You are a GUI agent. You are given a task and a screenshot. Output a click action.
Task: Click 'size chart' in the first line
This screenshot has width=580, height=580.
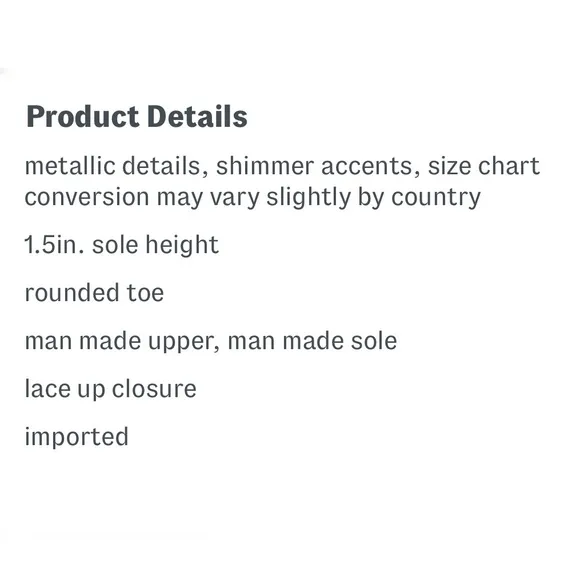484,166
